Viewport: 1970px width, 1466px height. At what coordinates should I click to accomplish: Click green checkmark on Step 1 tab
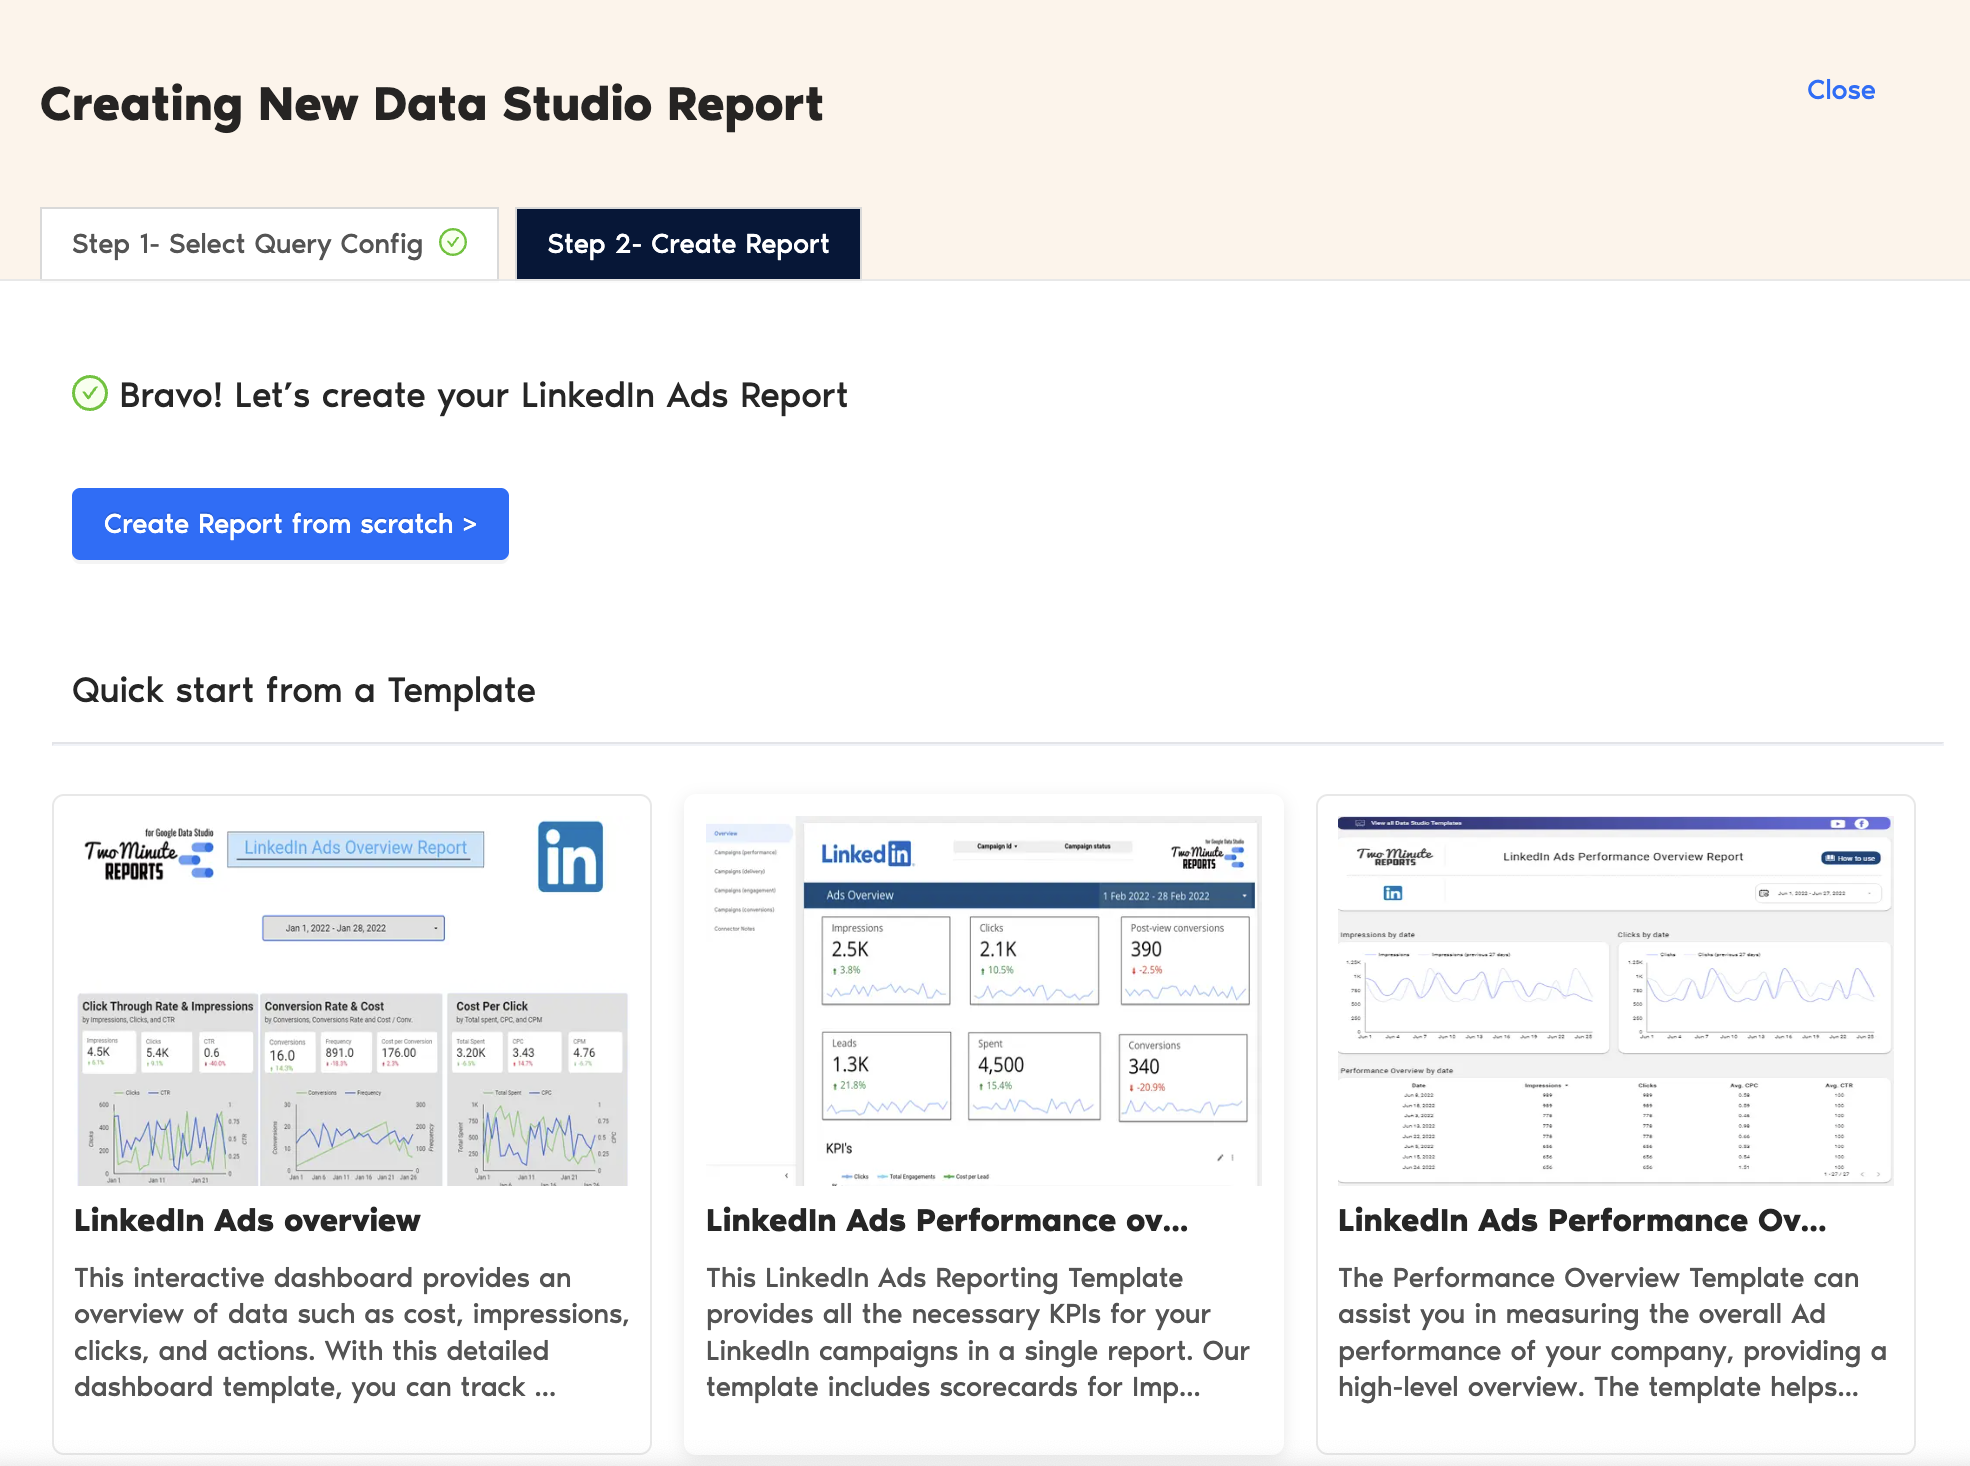click(x=453, y=242)
